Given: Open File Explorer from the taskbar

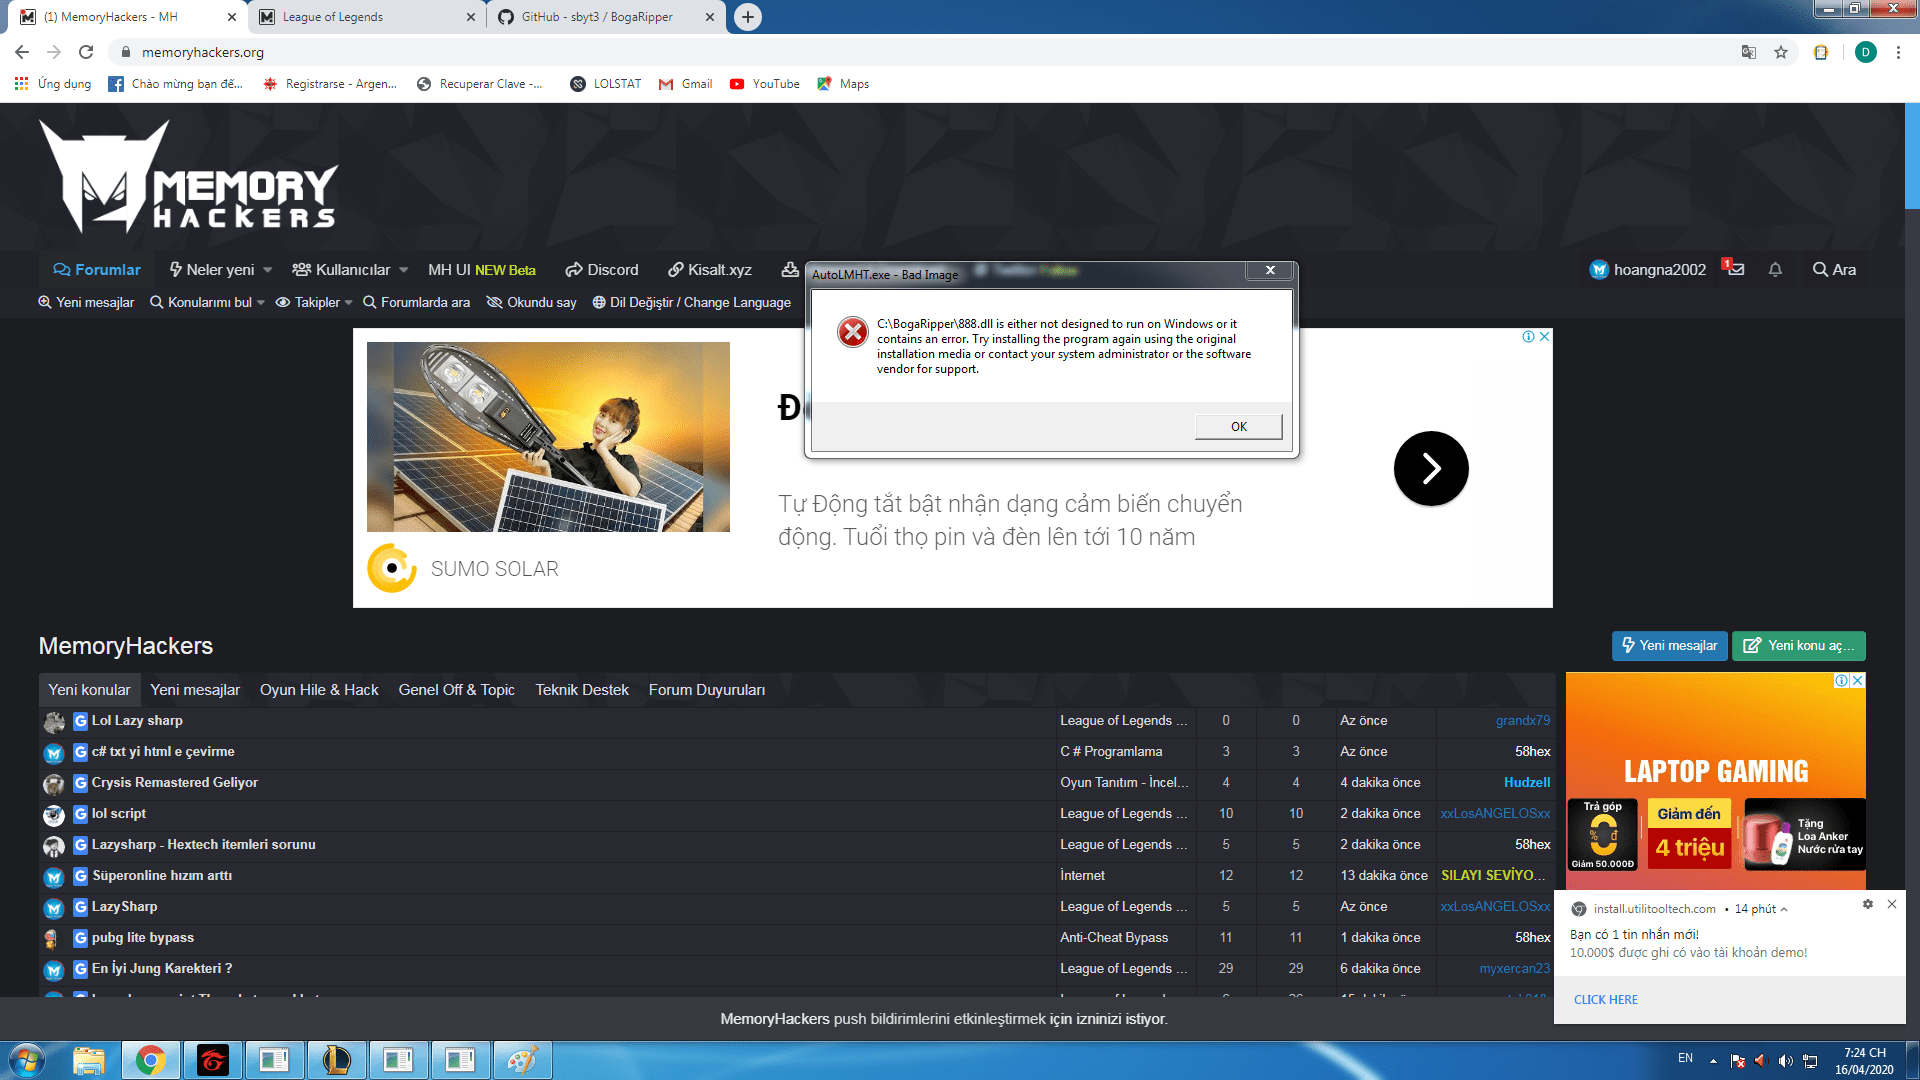Looking at the screenshot, I should [89, 1060].
